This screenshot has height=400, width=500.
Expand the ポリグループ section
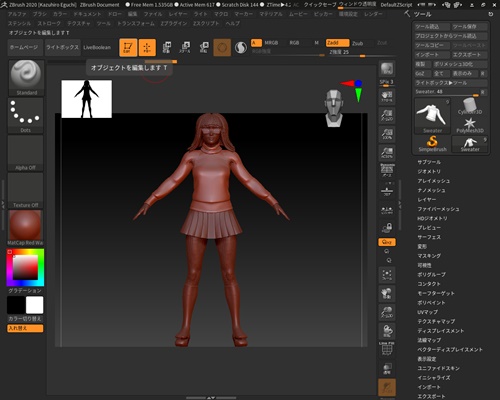coord(431,274)
